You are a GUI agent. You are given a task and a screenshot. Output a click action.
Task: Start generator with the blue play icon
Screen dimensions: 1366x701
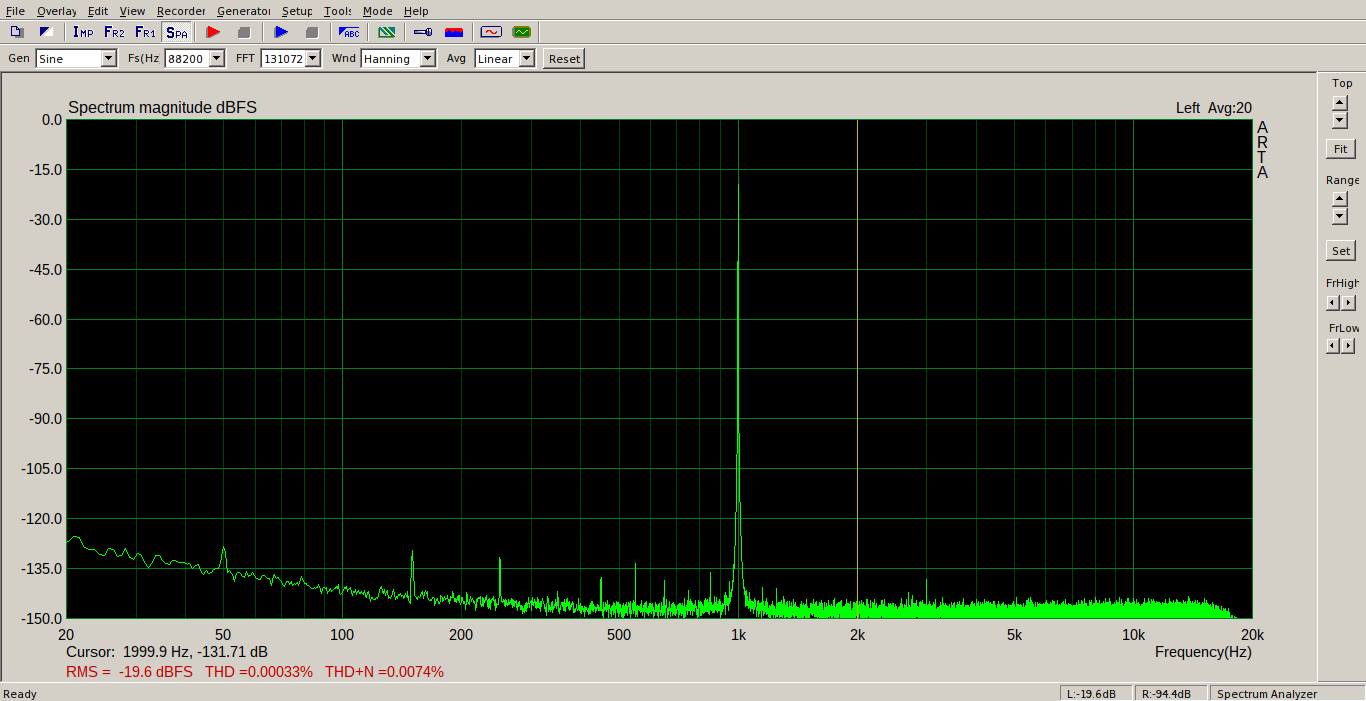[281, 32]
